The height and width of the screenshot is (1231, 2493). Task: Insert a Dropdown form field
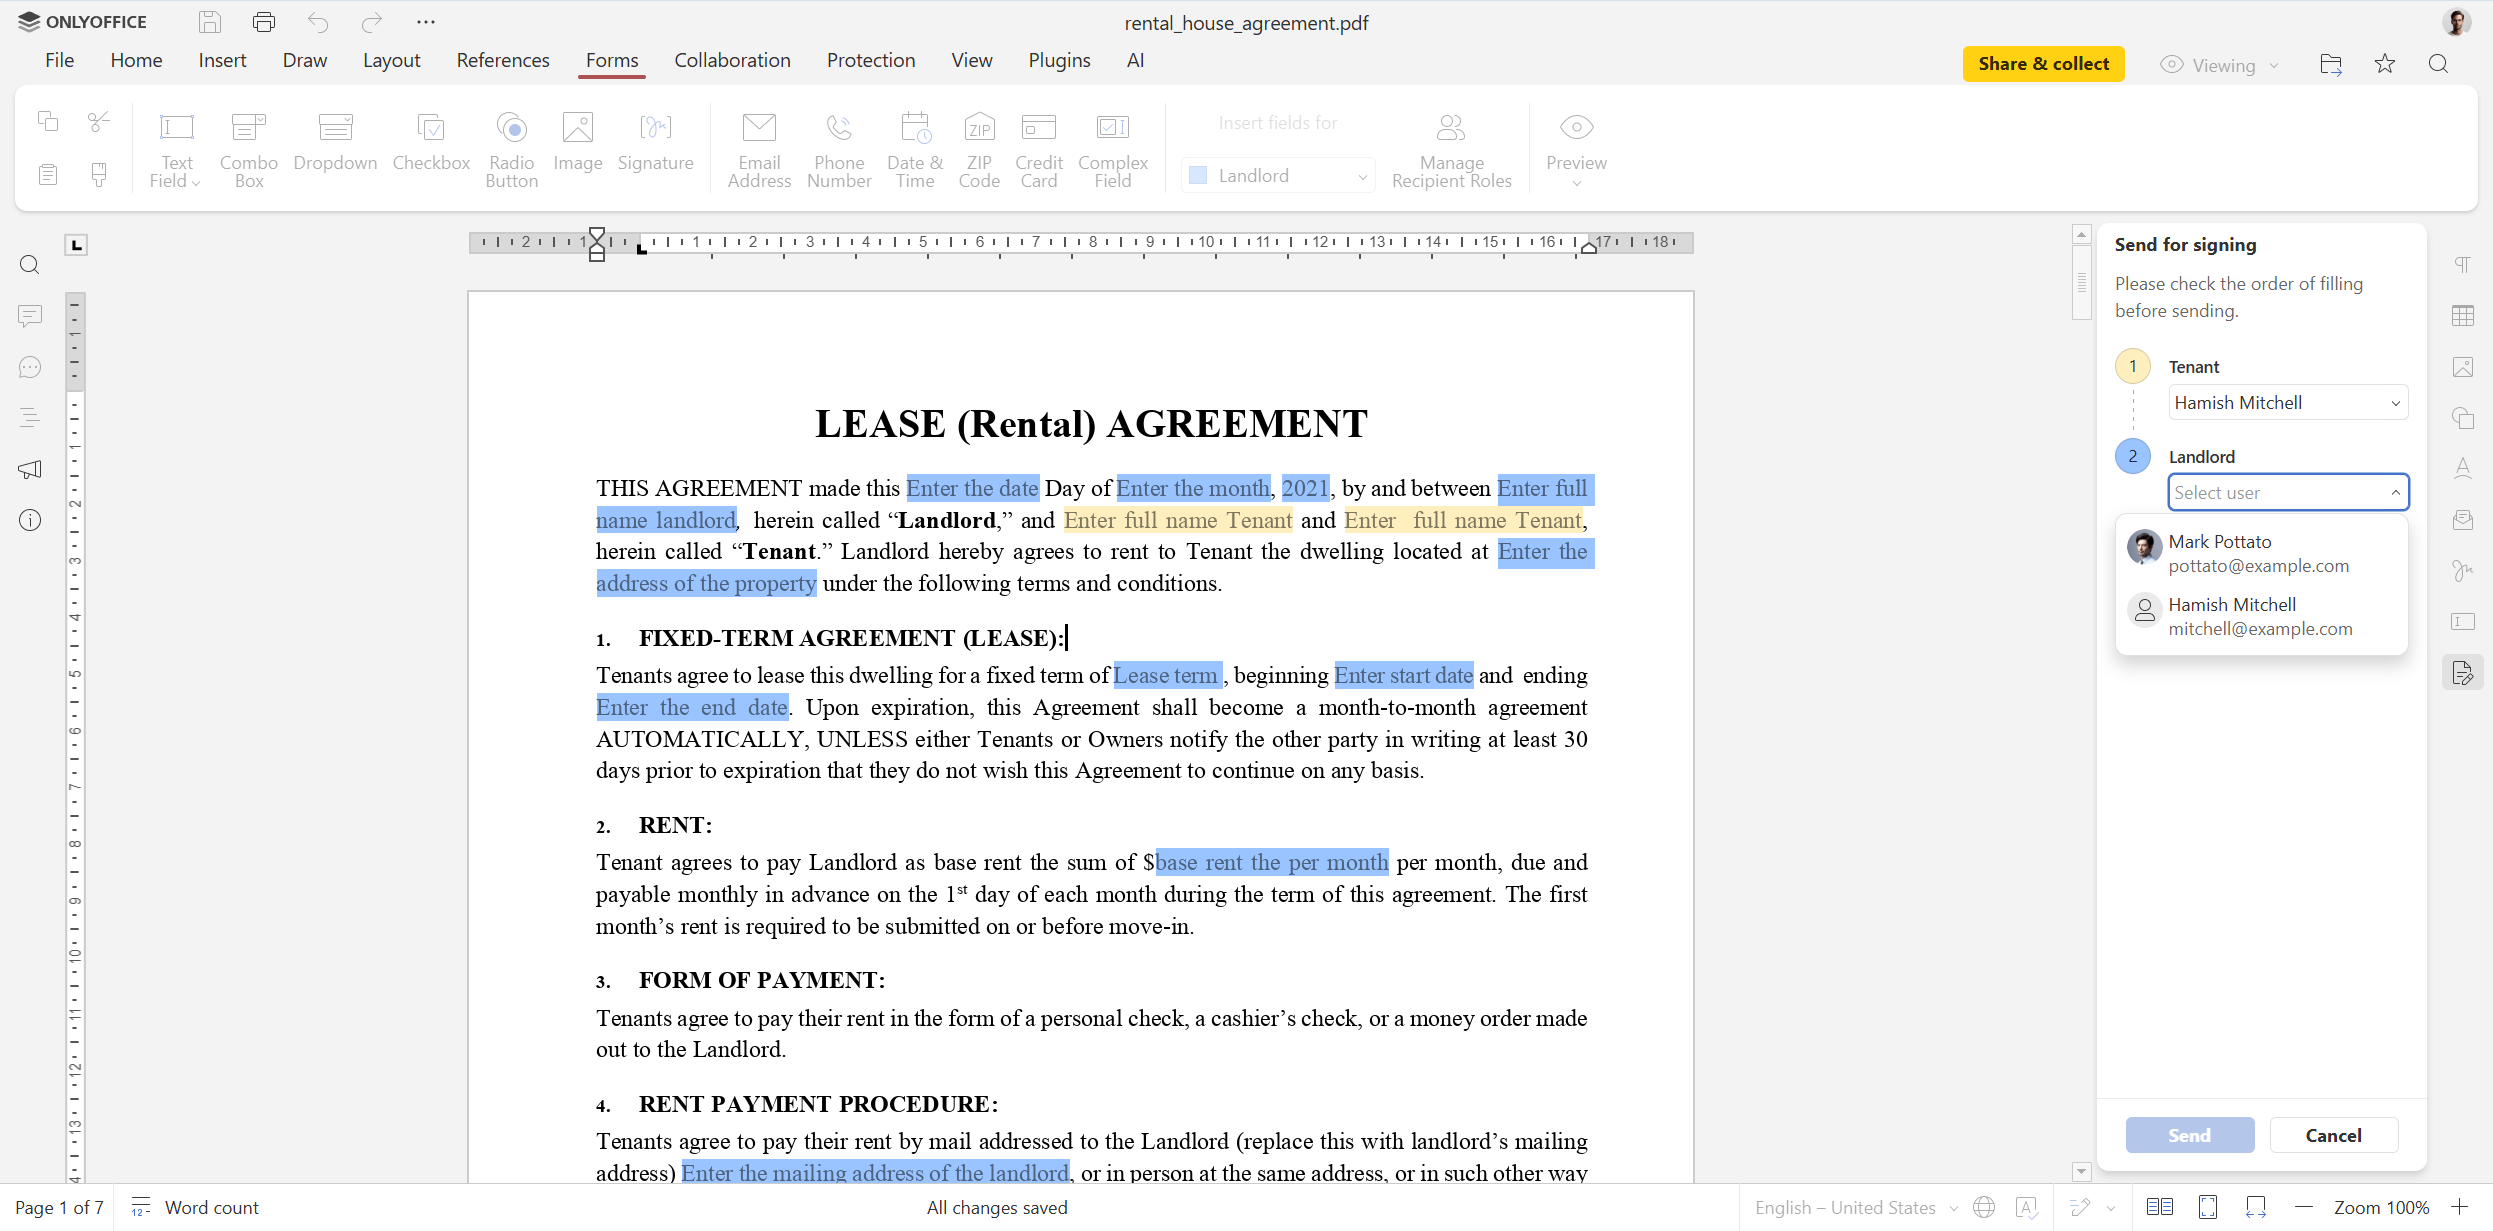pos(335,143)
